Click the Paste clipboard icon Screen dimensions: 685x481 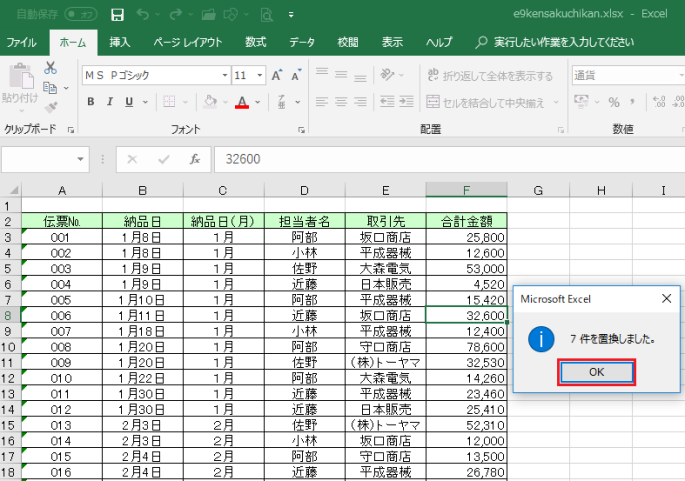(x=20, y=78)
